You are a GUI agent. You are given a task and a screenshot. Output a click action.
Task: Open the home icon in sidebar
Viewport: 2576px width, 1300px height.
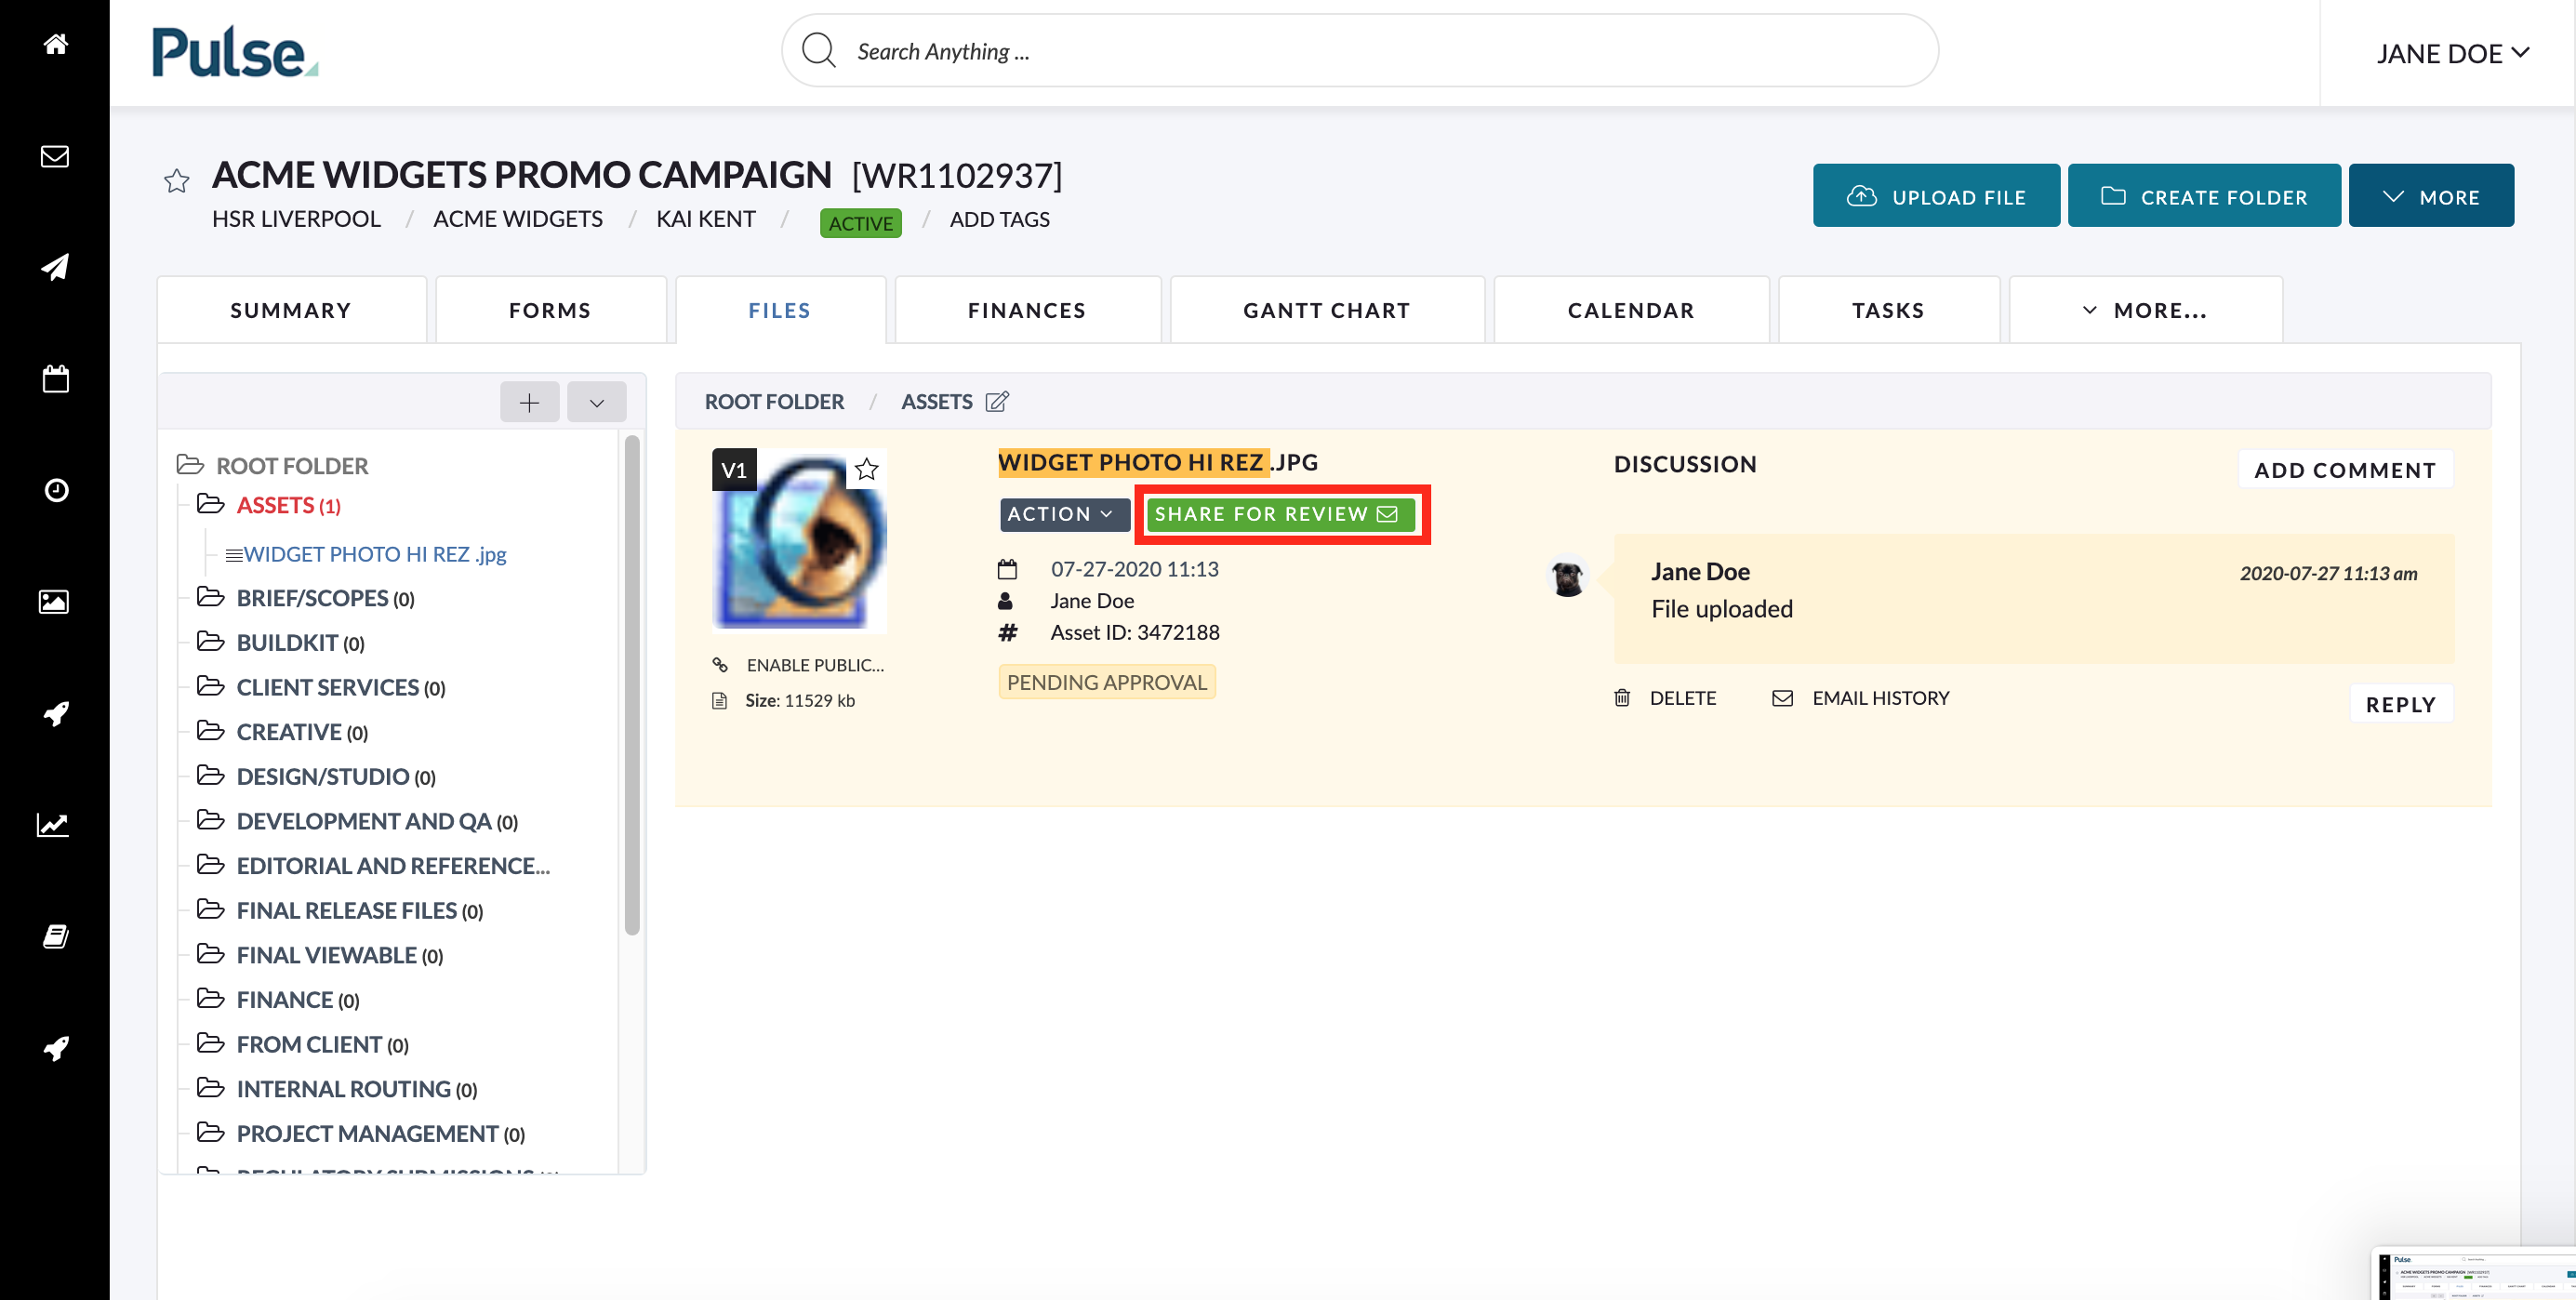point(55,44)
